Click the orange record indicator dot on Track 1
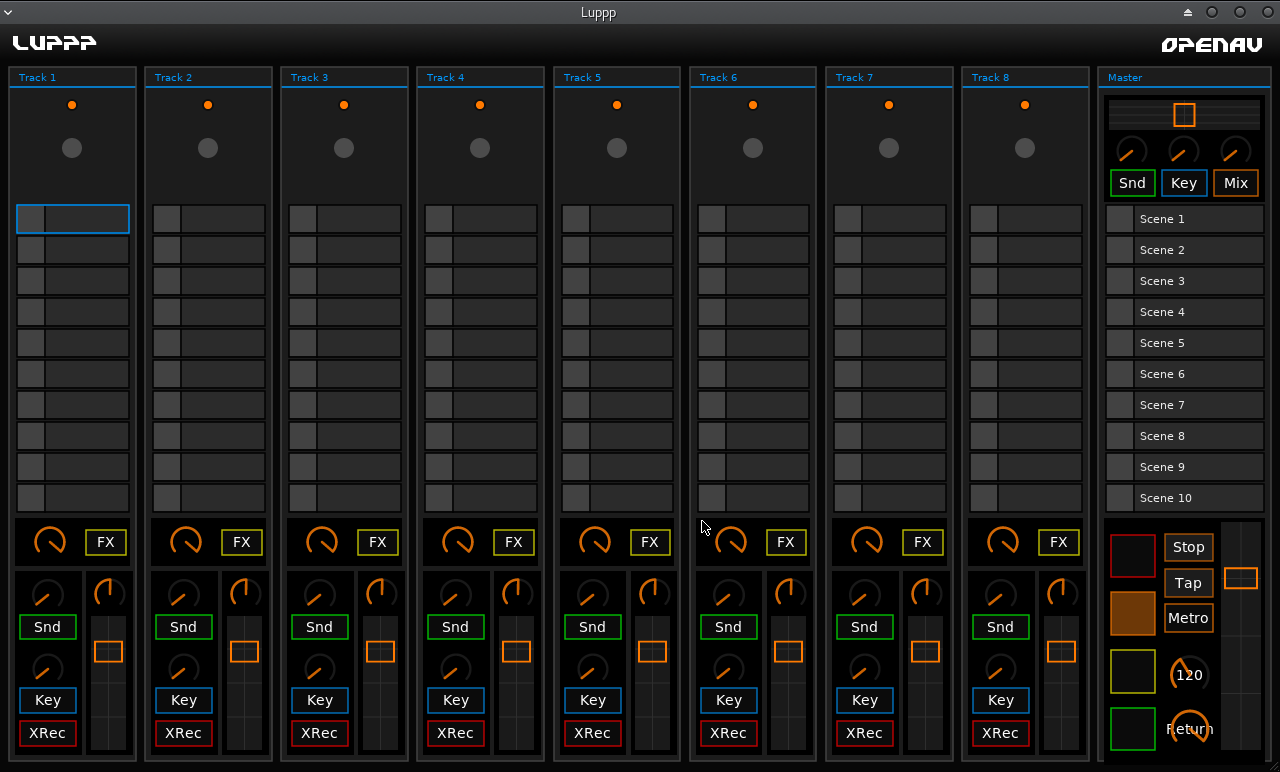This screenshot has height=772, width=1280. (71, 104)
